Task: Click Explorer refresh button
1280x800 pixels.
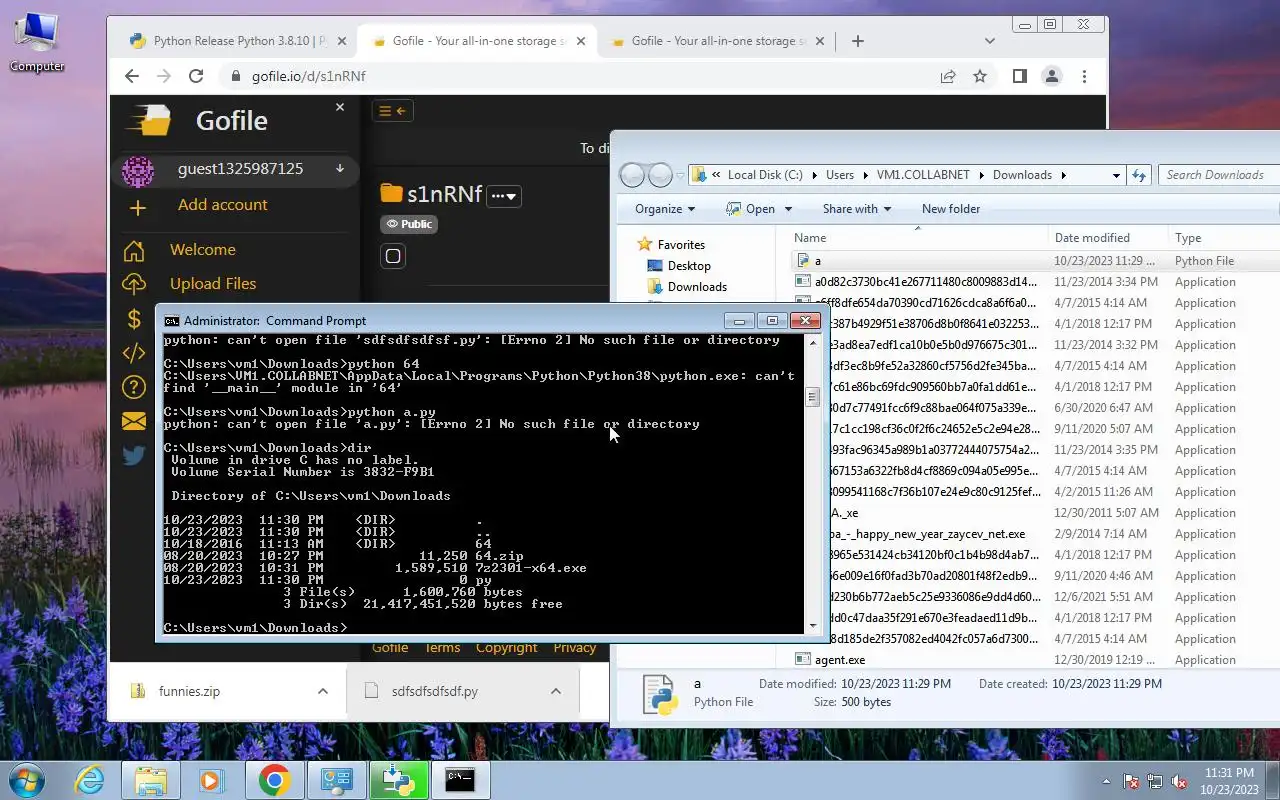Action: pos(1139,175)
